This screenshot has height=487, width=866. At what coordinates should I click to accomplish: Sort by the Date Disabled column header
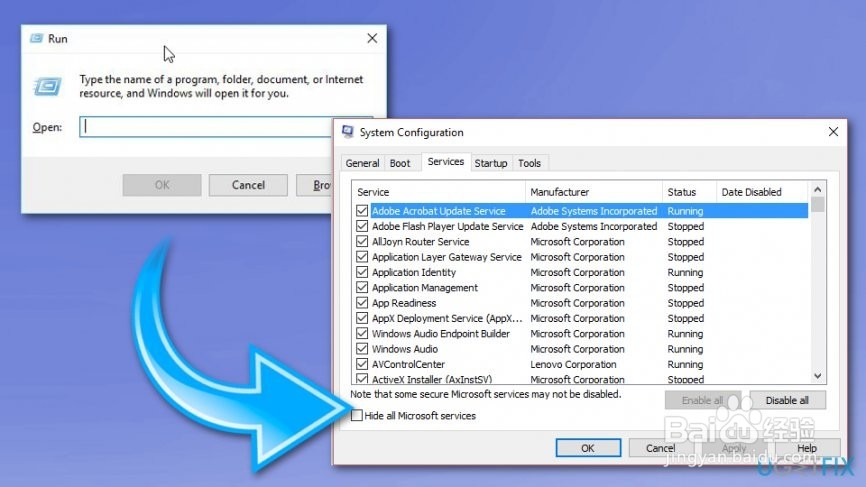click(x=762, y=192)
